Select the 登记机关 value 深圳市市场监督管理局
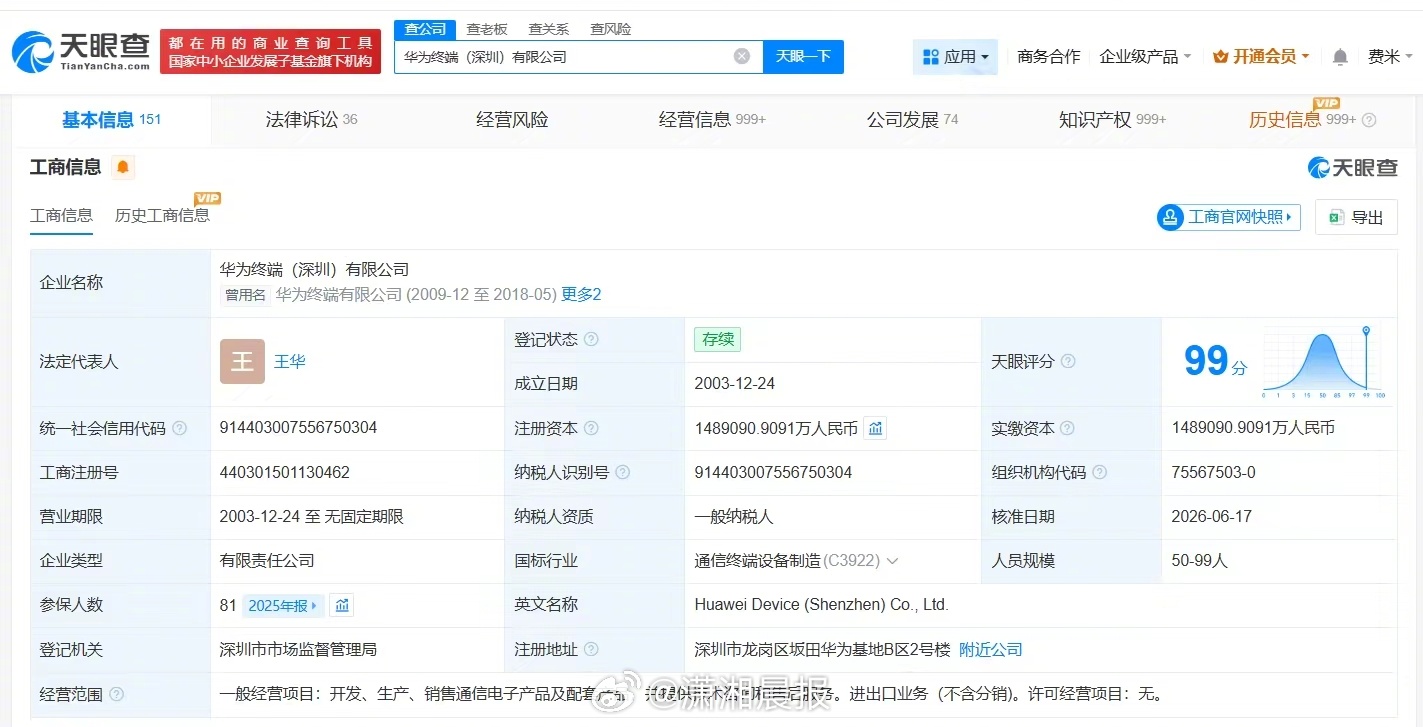The width and height of the screenshot is (1423, 727). pos(298,649)
